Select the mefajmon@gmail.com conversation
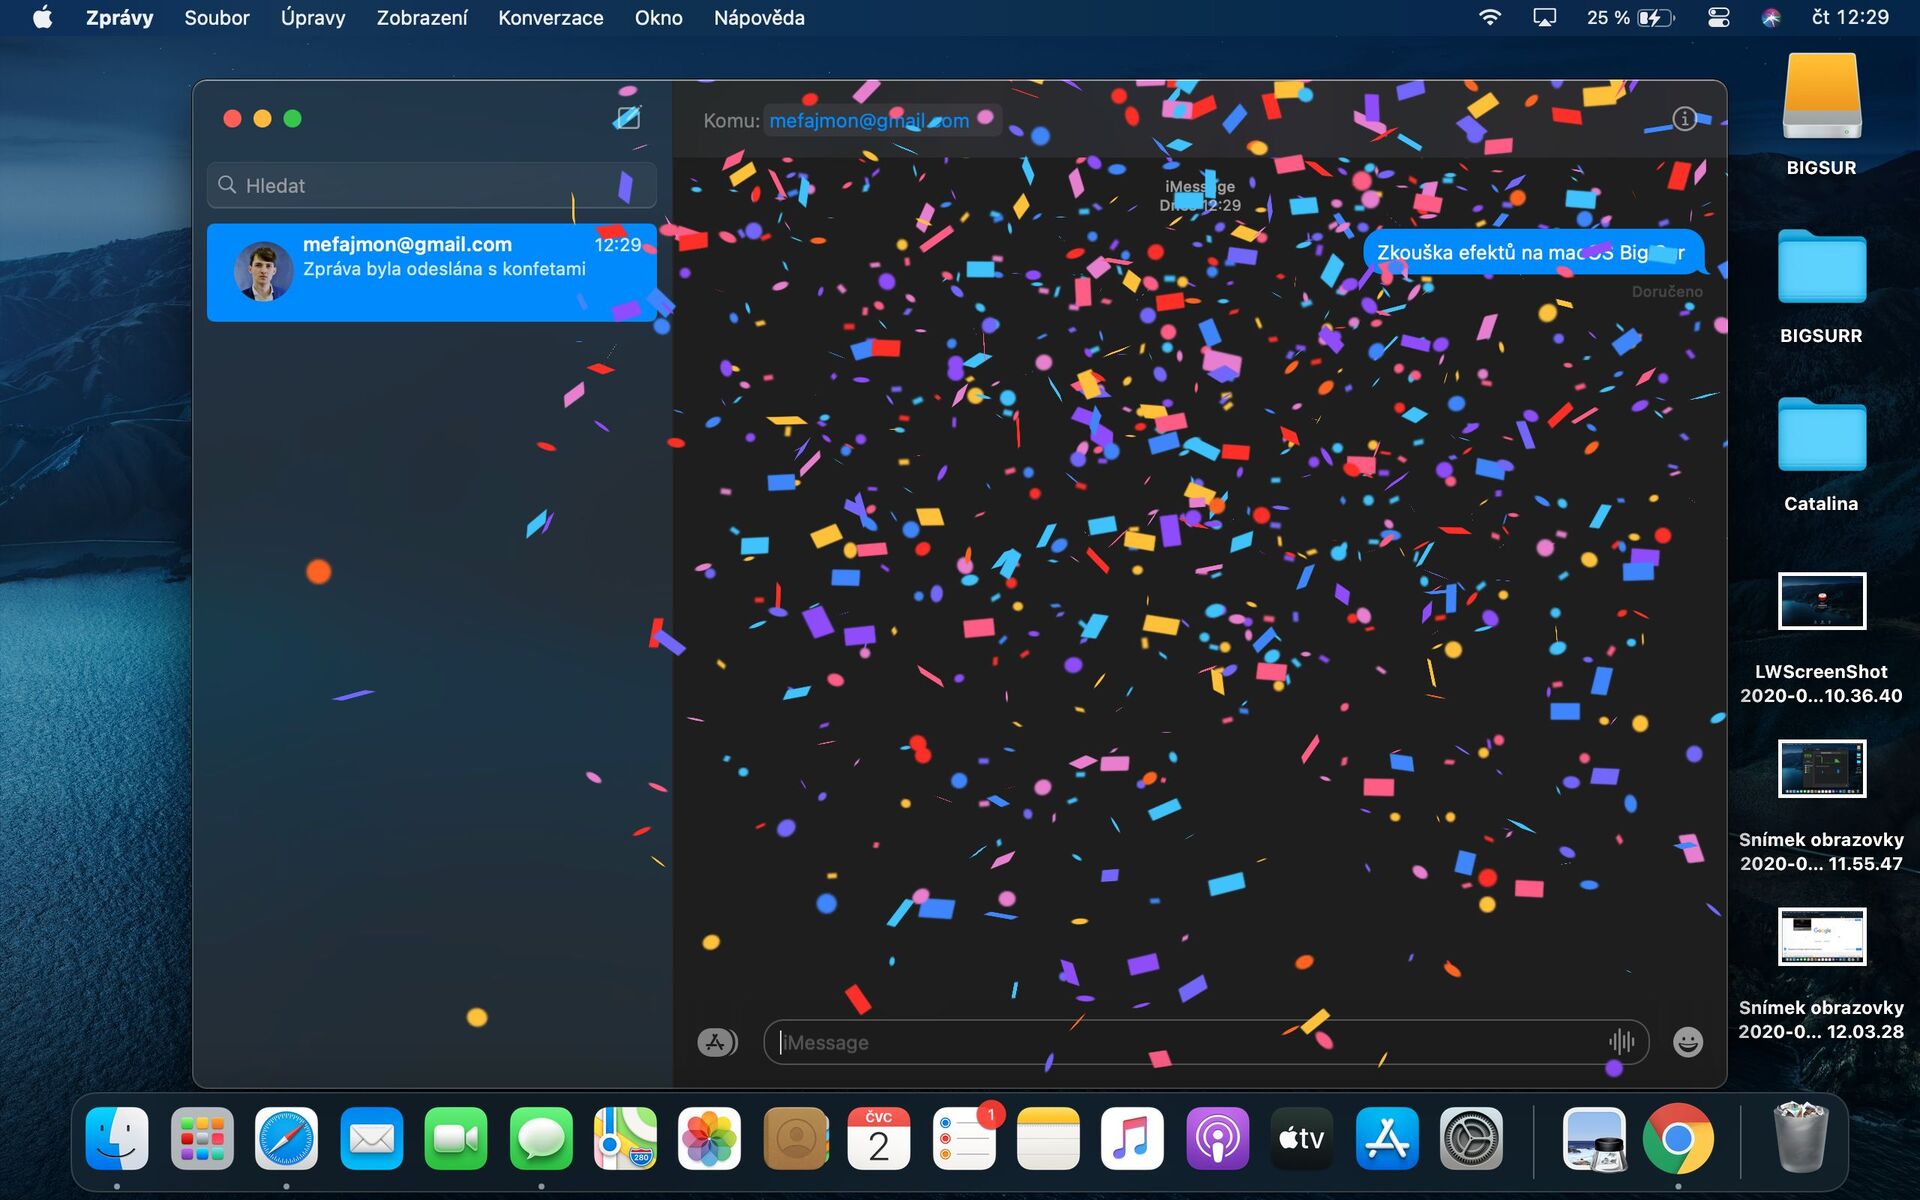This screenshot has height=1200, width=1920. click(x=431, y=271)
